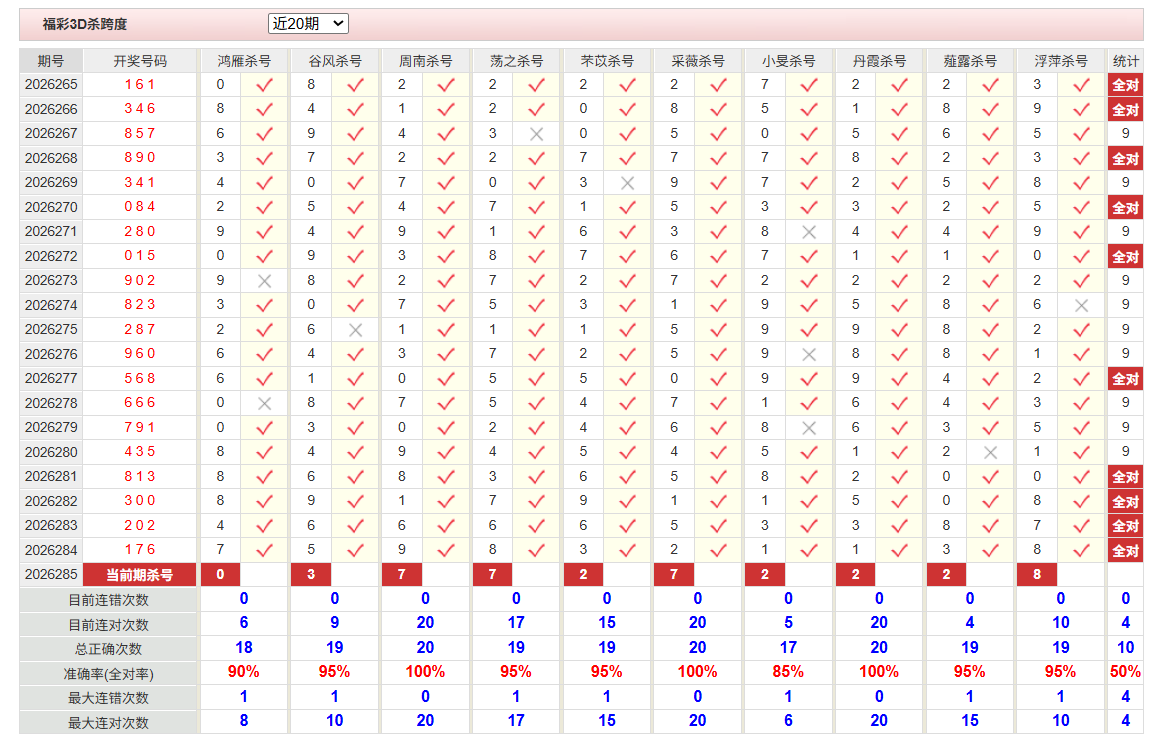Click the 采薇杀号 column header

pos(698,61)
